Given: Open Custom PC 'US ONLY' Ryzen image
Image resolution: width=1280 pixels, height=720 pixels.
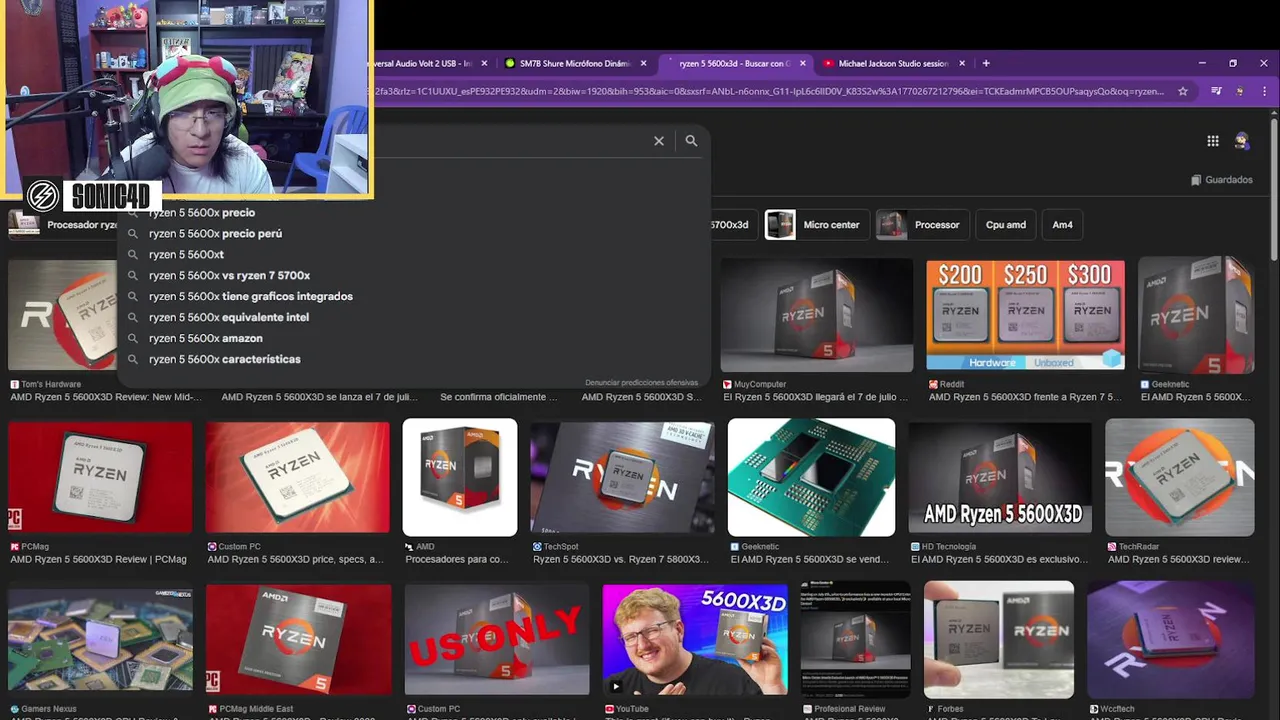Looking at the screenshot, I should tap(497, 640).
